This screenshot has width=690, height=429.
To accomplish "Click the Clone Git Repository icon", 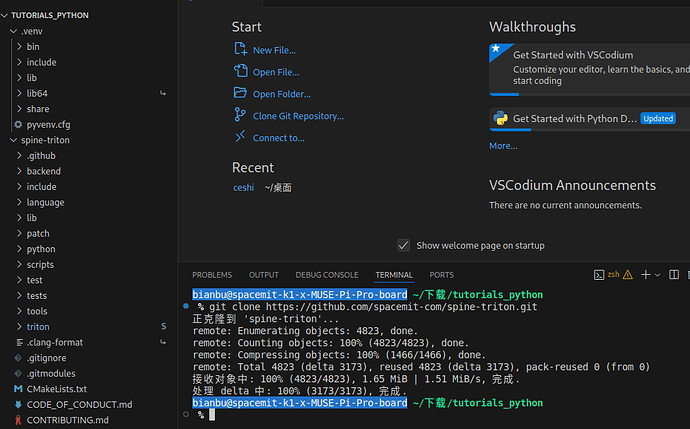I will tap(240, 116).
